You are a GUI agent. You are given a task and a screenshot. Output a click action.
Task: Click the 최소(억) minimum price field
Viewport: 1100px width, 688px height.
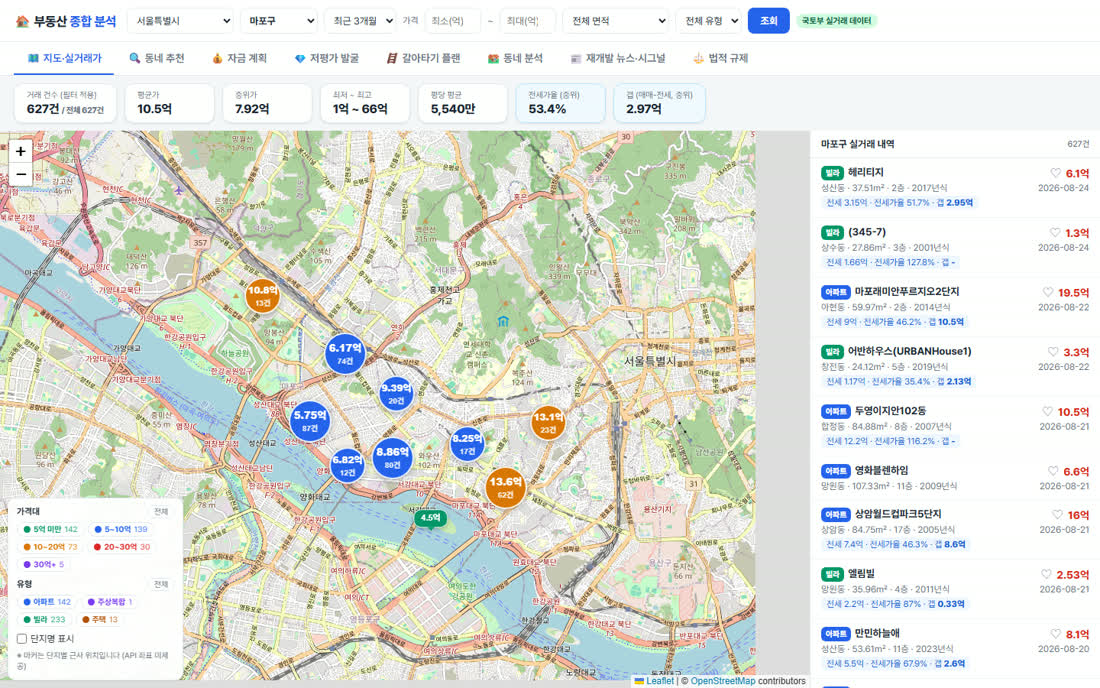(452, 21)
